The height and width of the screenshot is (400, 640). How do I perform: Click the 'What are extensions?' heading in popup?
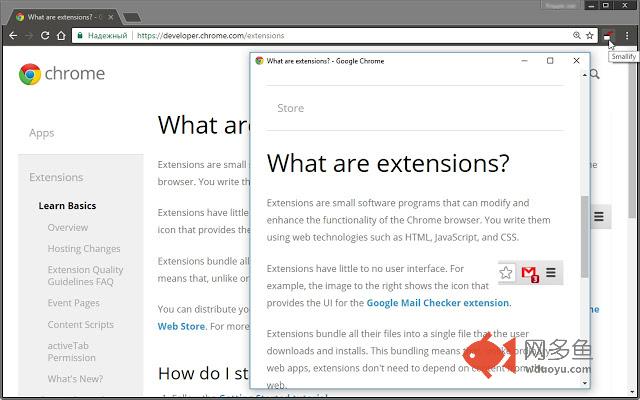coord(388,163)
